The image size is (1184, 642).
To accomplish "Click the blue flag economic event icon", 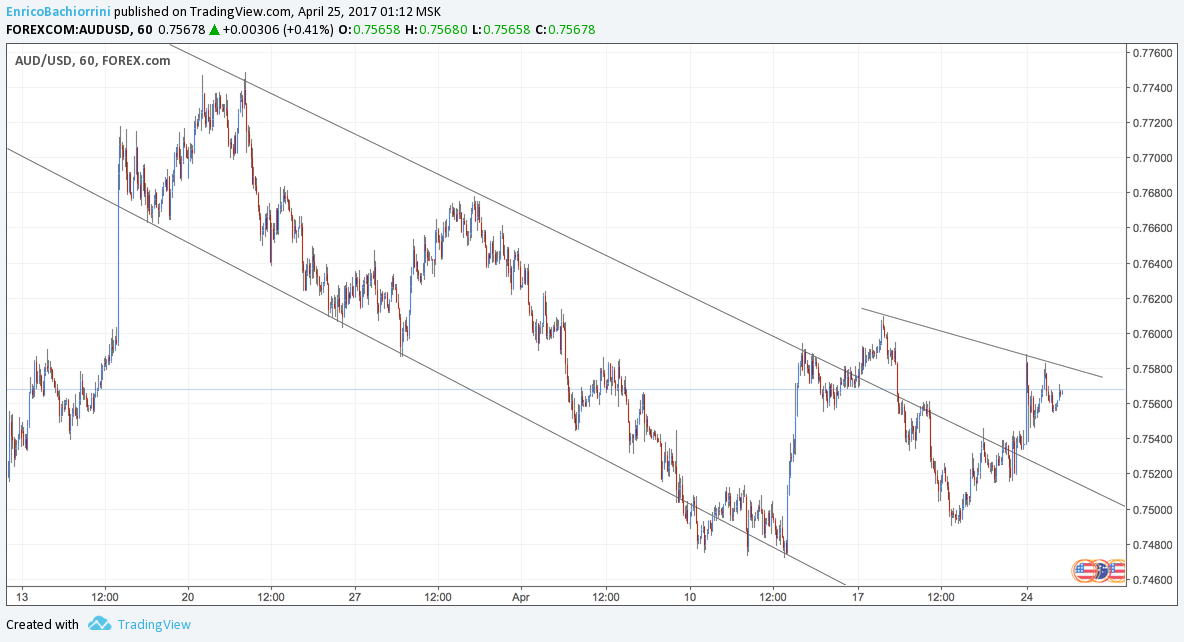I will 1100,571.
